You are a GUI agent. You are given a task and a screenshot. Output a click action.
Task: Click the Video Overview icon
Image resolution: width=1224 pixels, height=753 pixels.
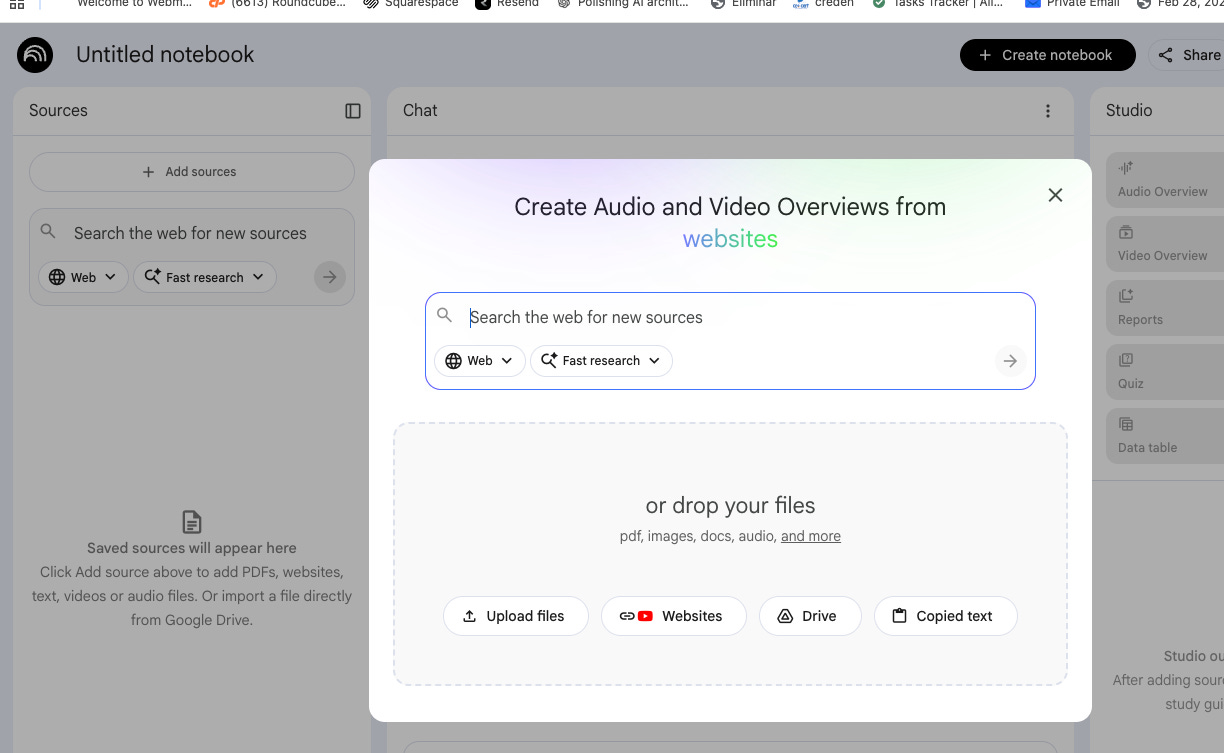pyautogui.click(x=1126, y=232)
